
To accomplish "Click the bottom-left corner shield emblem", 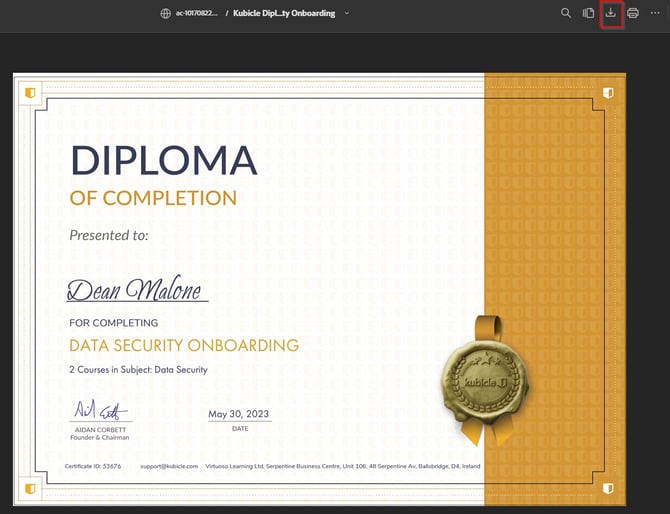I will click(30, 487).
